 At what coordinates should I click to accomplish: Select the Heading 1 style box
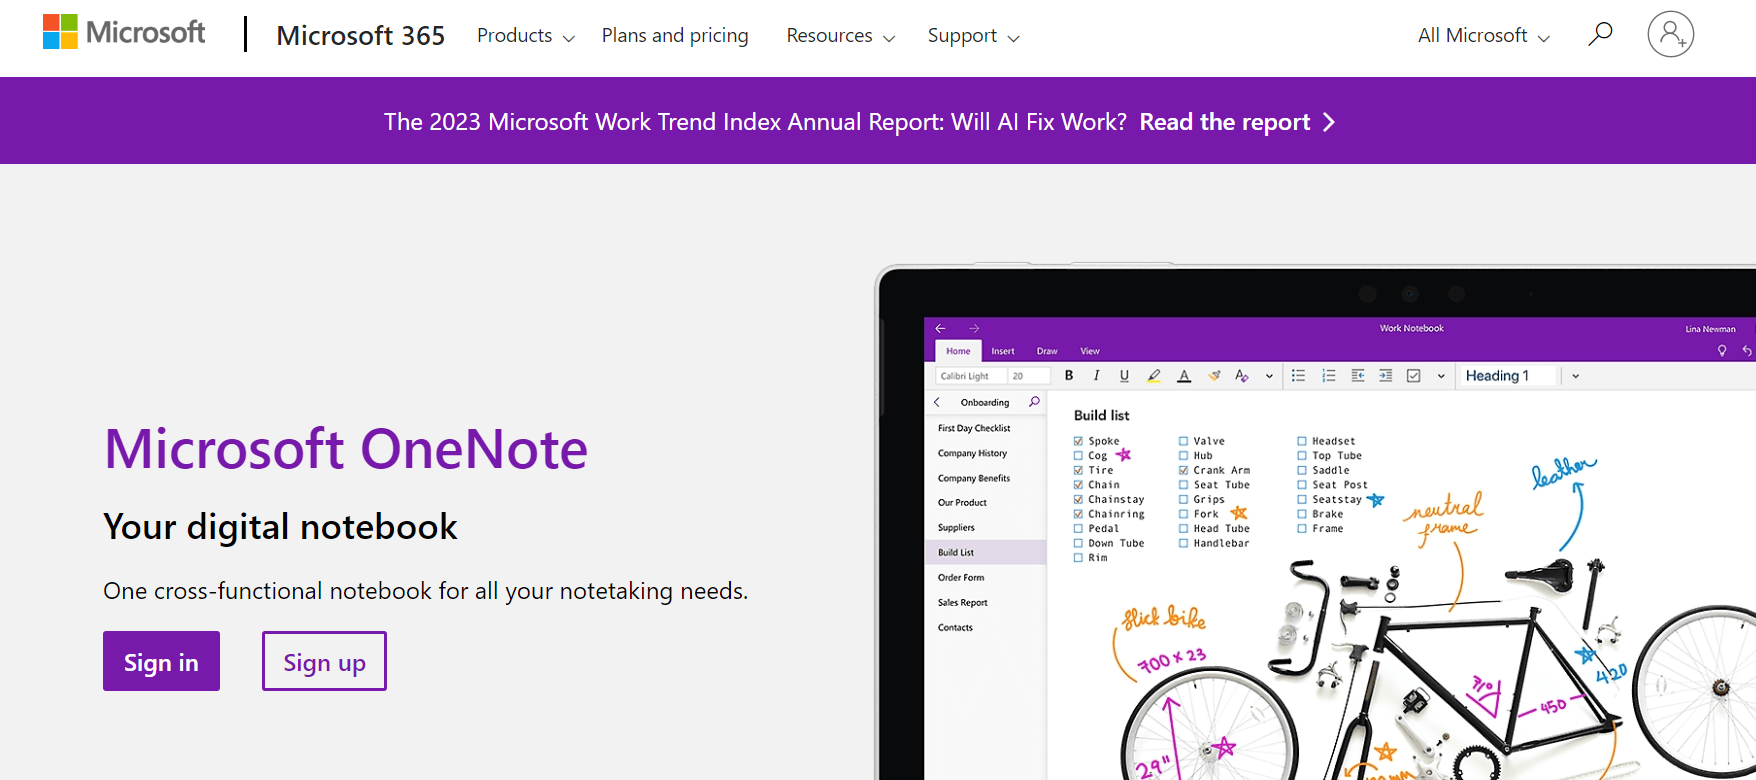coord(1508,376)
